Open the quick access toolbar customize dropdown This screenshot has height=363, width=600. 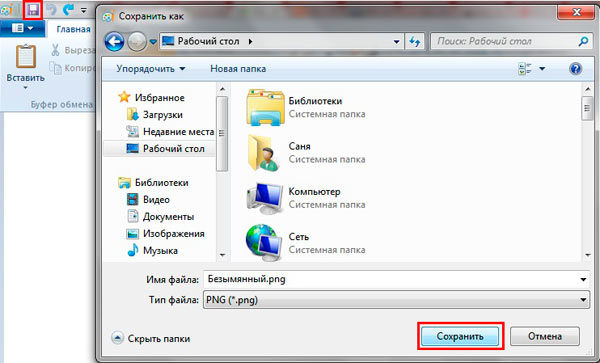click(83, 11)
